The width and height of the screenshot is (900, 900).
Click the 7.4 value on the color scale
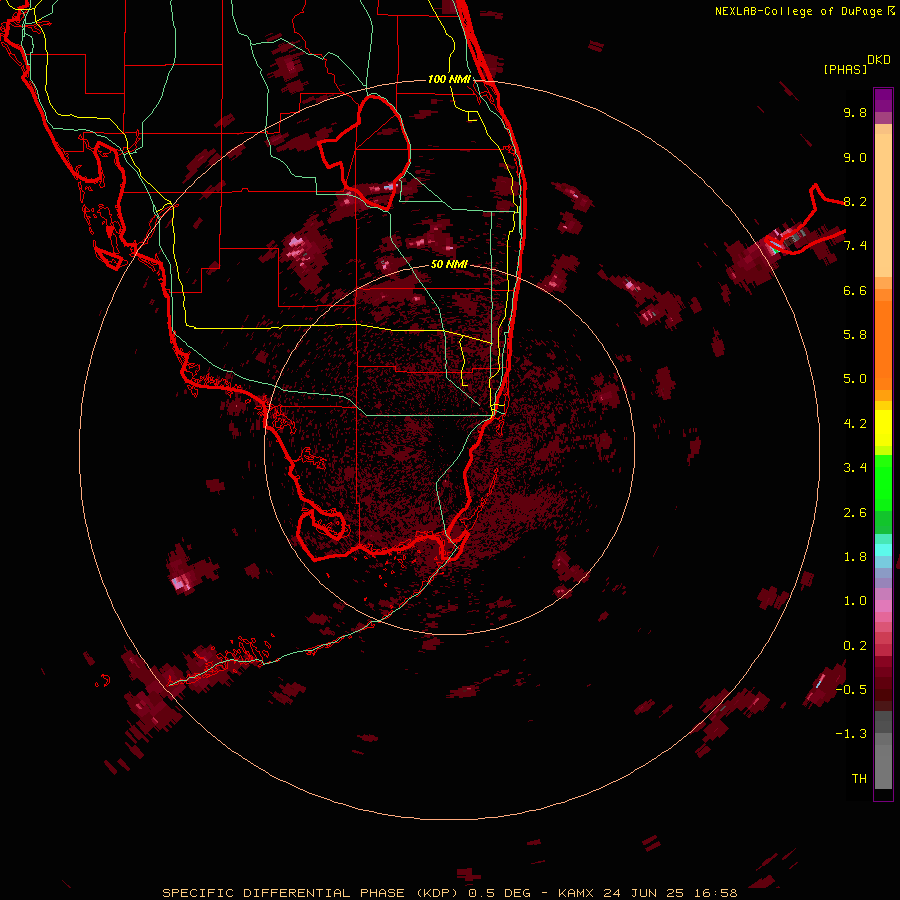(855, 246)
